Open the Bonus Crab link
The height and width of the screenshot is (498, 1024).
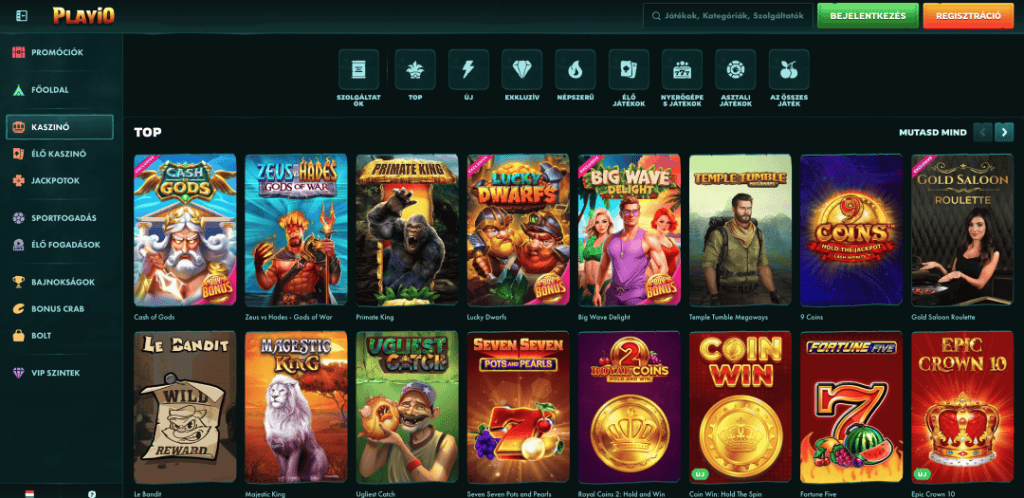pyautogui.click(x=59, y=309)
